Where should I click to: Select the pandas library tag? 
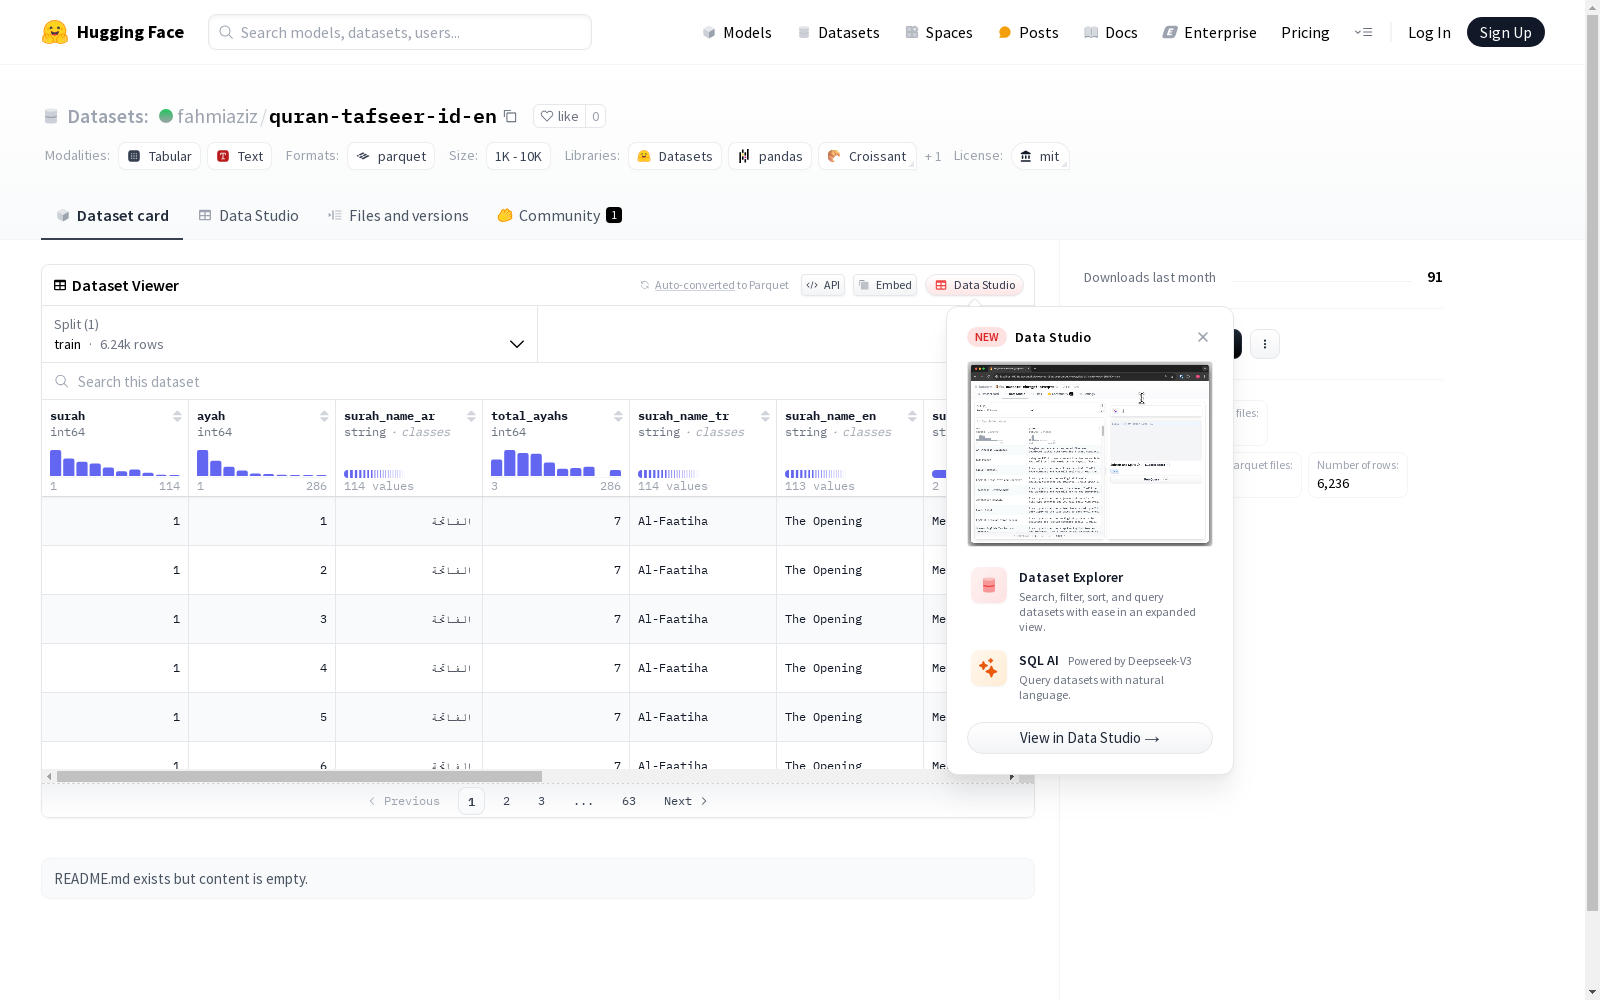coord(770,156)
